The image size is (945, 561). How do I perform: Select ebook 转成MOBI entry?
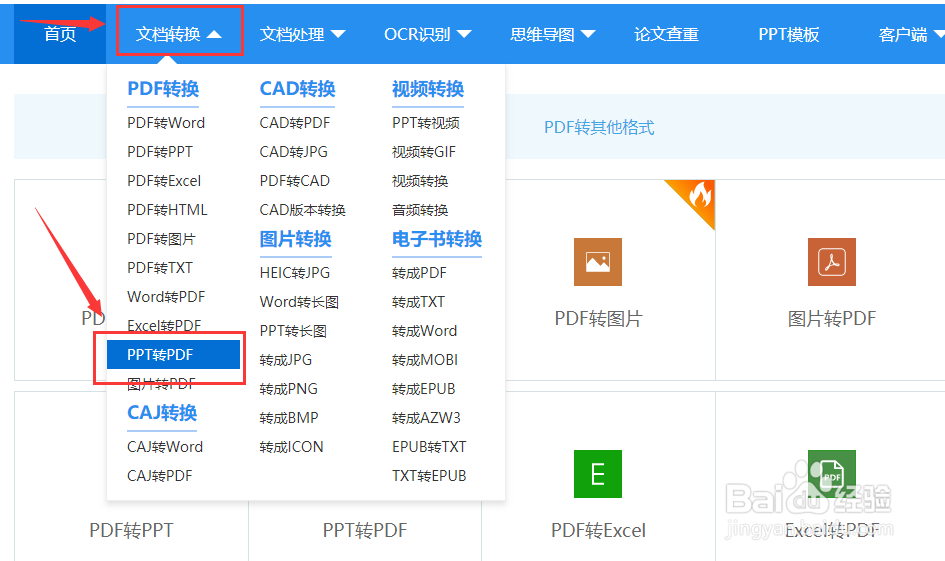[x=425, y=360]
